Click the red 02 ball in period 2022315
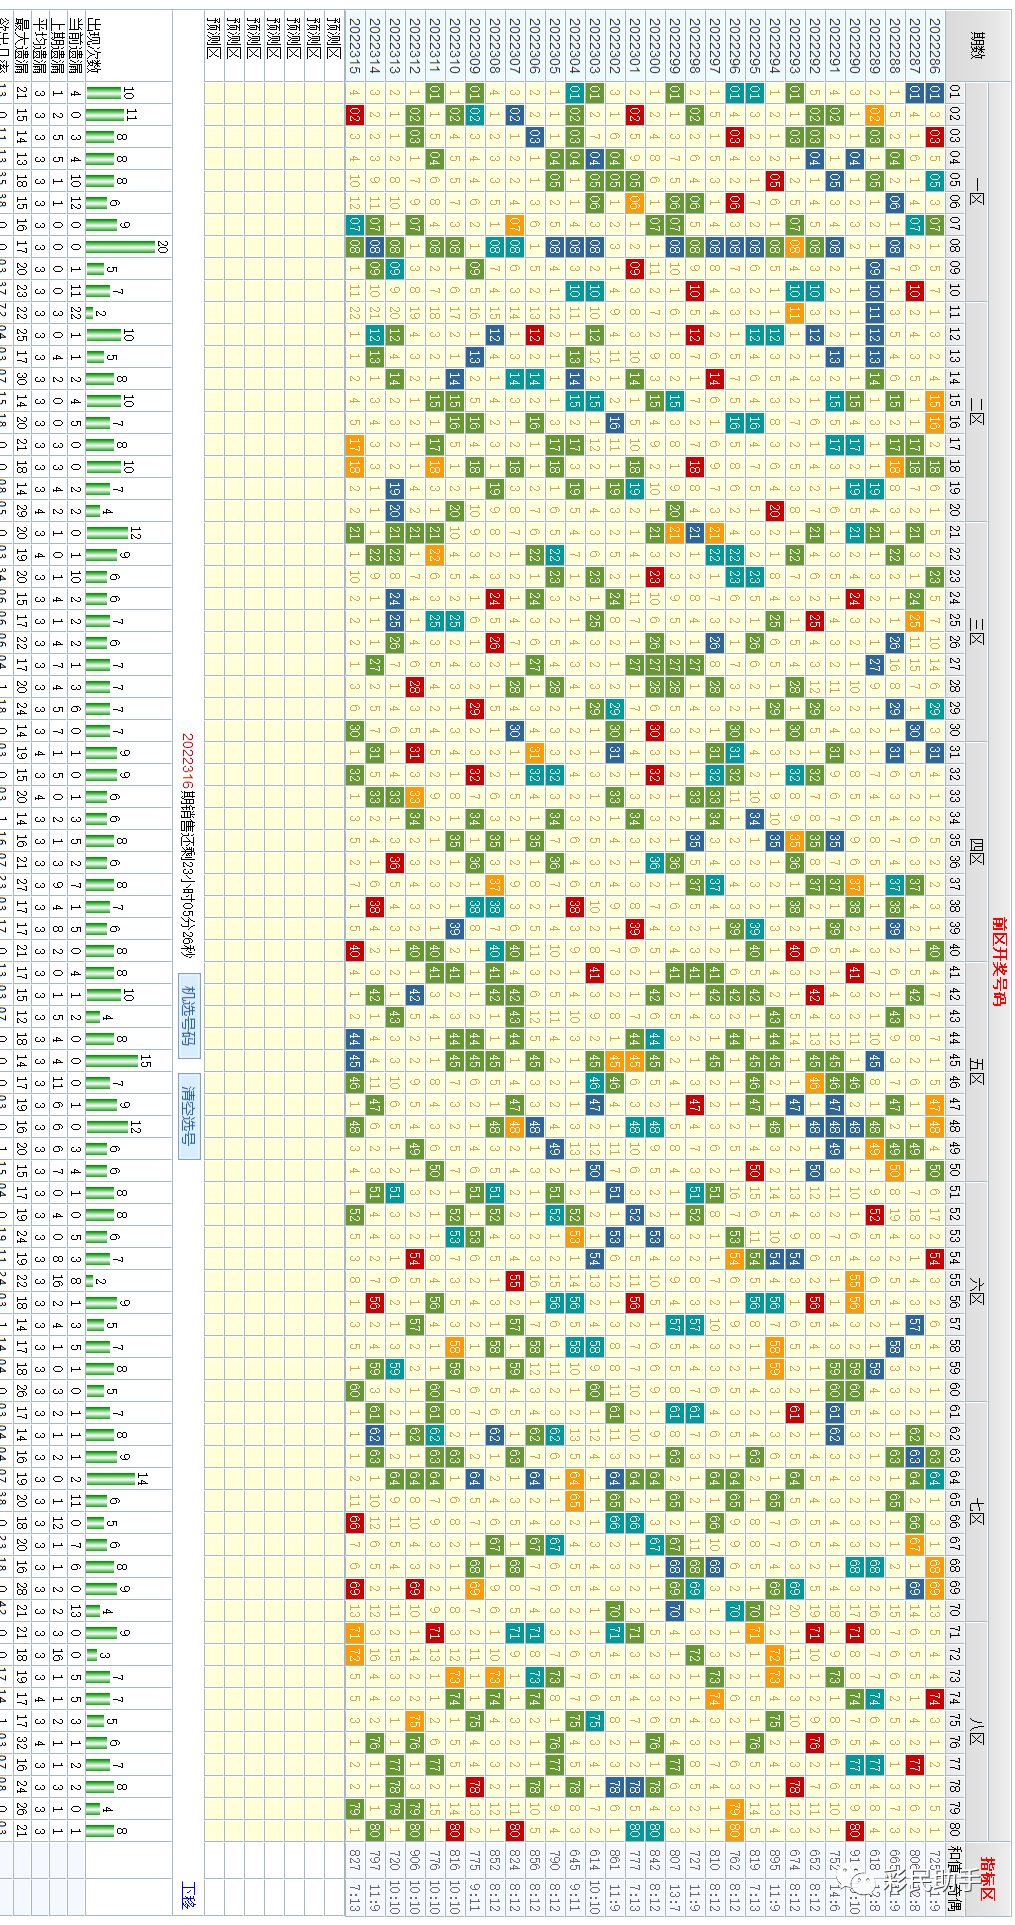Image resolution: width=1015 pixels, height=1925 pixels. click(354, 115)
